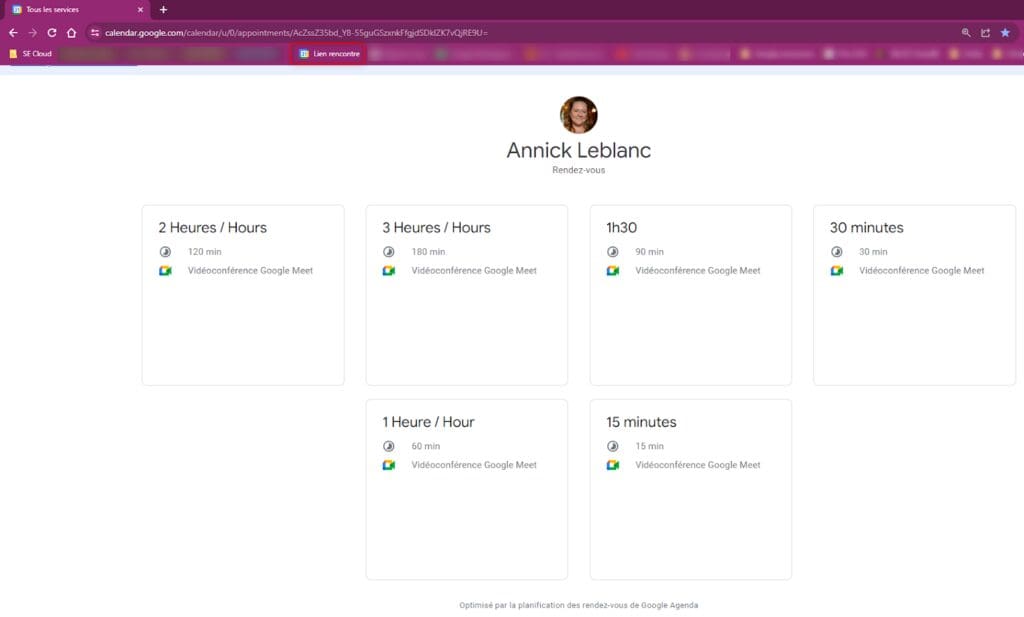Choose the 1 Heure / Hour appointment
Image resolution: width=1024 pixels, height=617 pixels.
[x=467, y=490]
